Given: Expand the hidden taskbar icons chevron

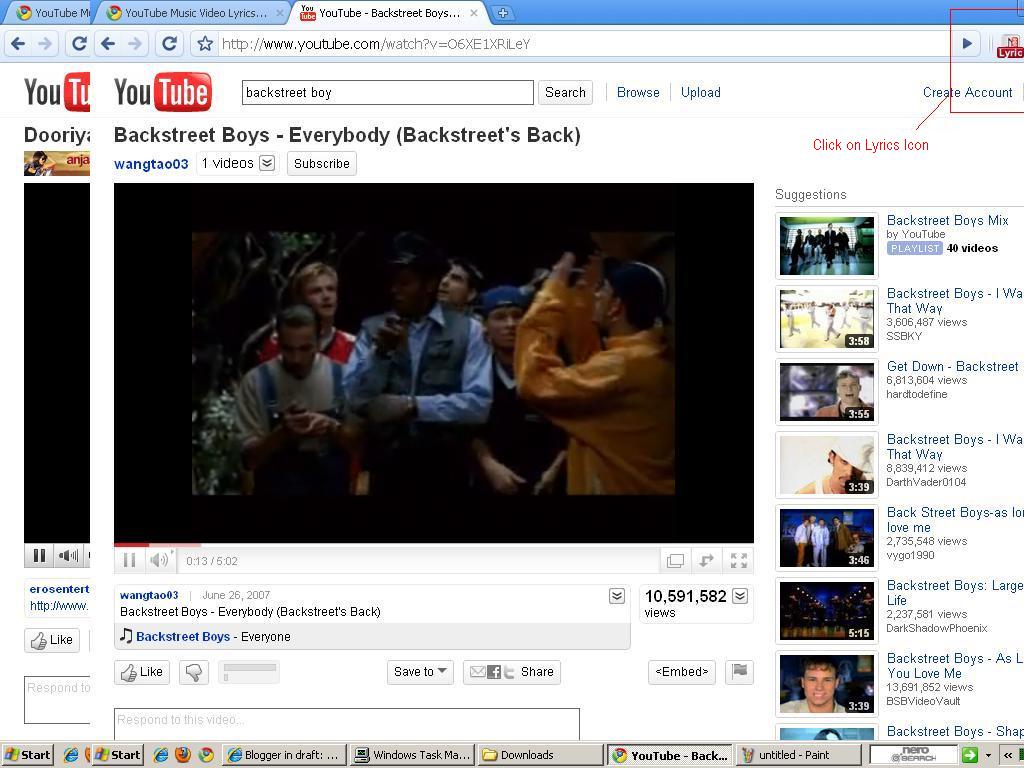Looking at the screenshot, I should (1008, 755).
